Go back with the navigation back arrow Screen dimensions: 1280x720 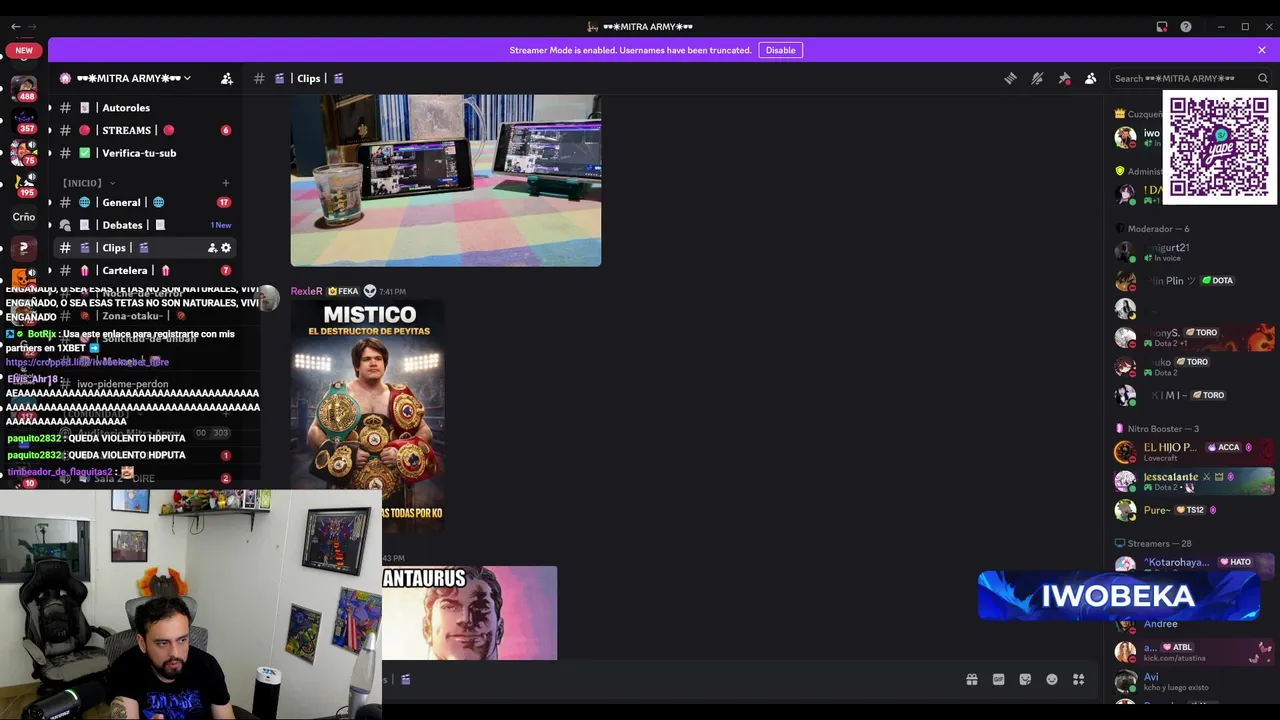[x=15, y=27]
